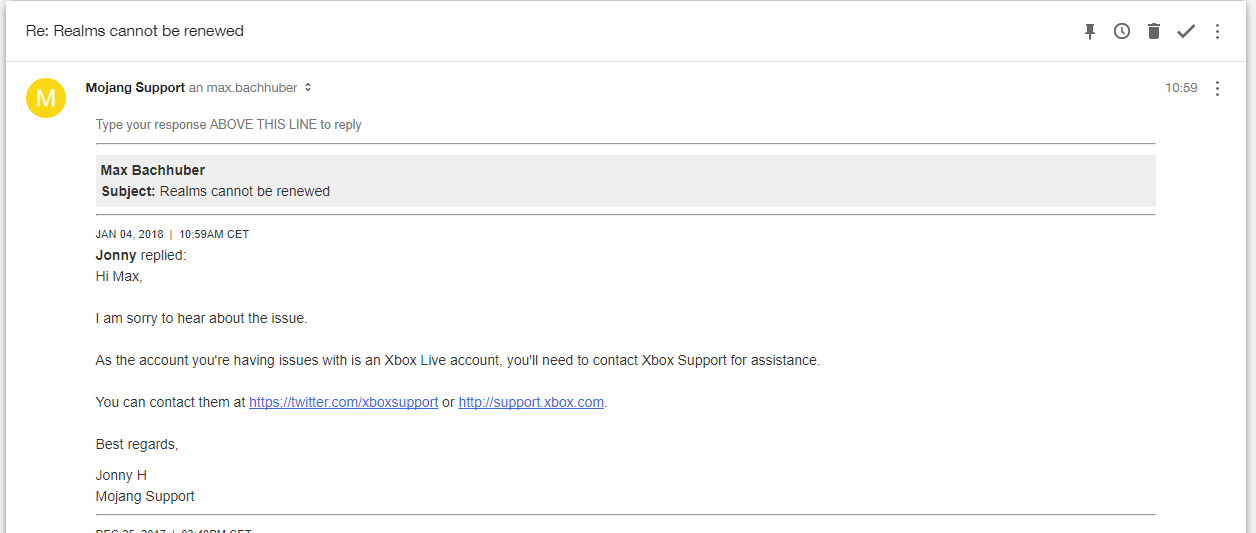Screen dimensions: 1256x533
Task: Snooze the email with the clock icon
Action: click(1122, 31)
